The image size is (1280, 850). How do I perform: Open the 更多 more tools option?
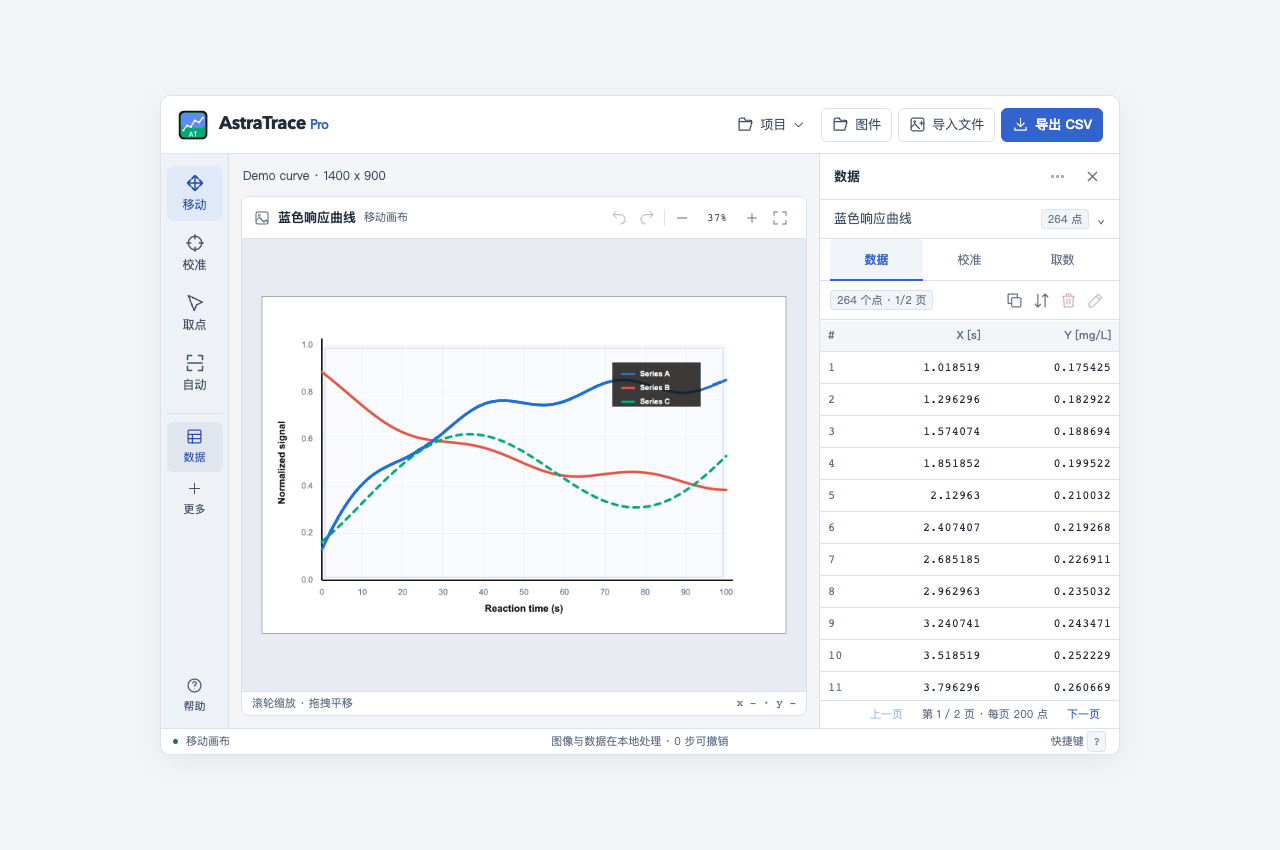pyautogui.click(x=195, y=498)
